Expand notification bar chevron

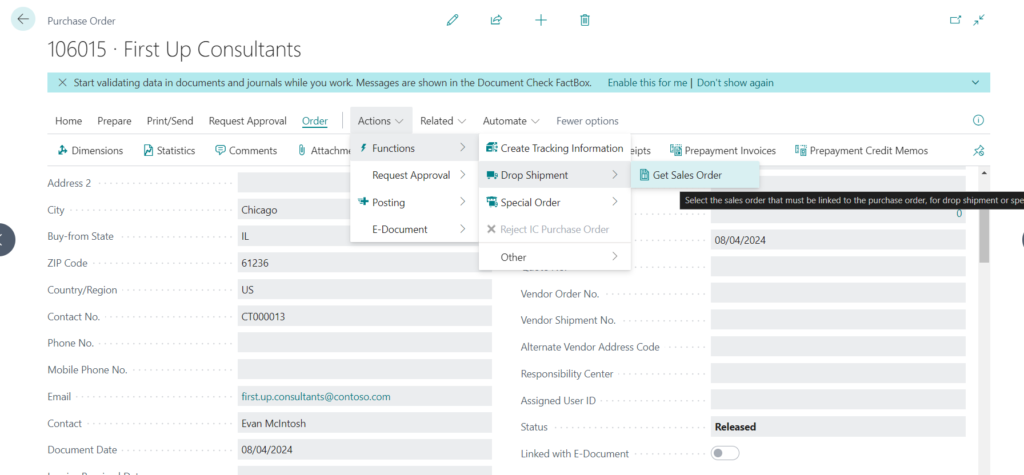click(x=976, y=83)
